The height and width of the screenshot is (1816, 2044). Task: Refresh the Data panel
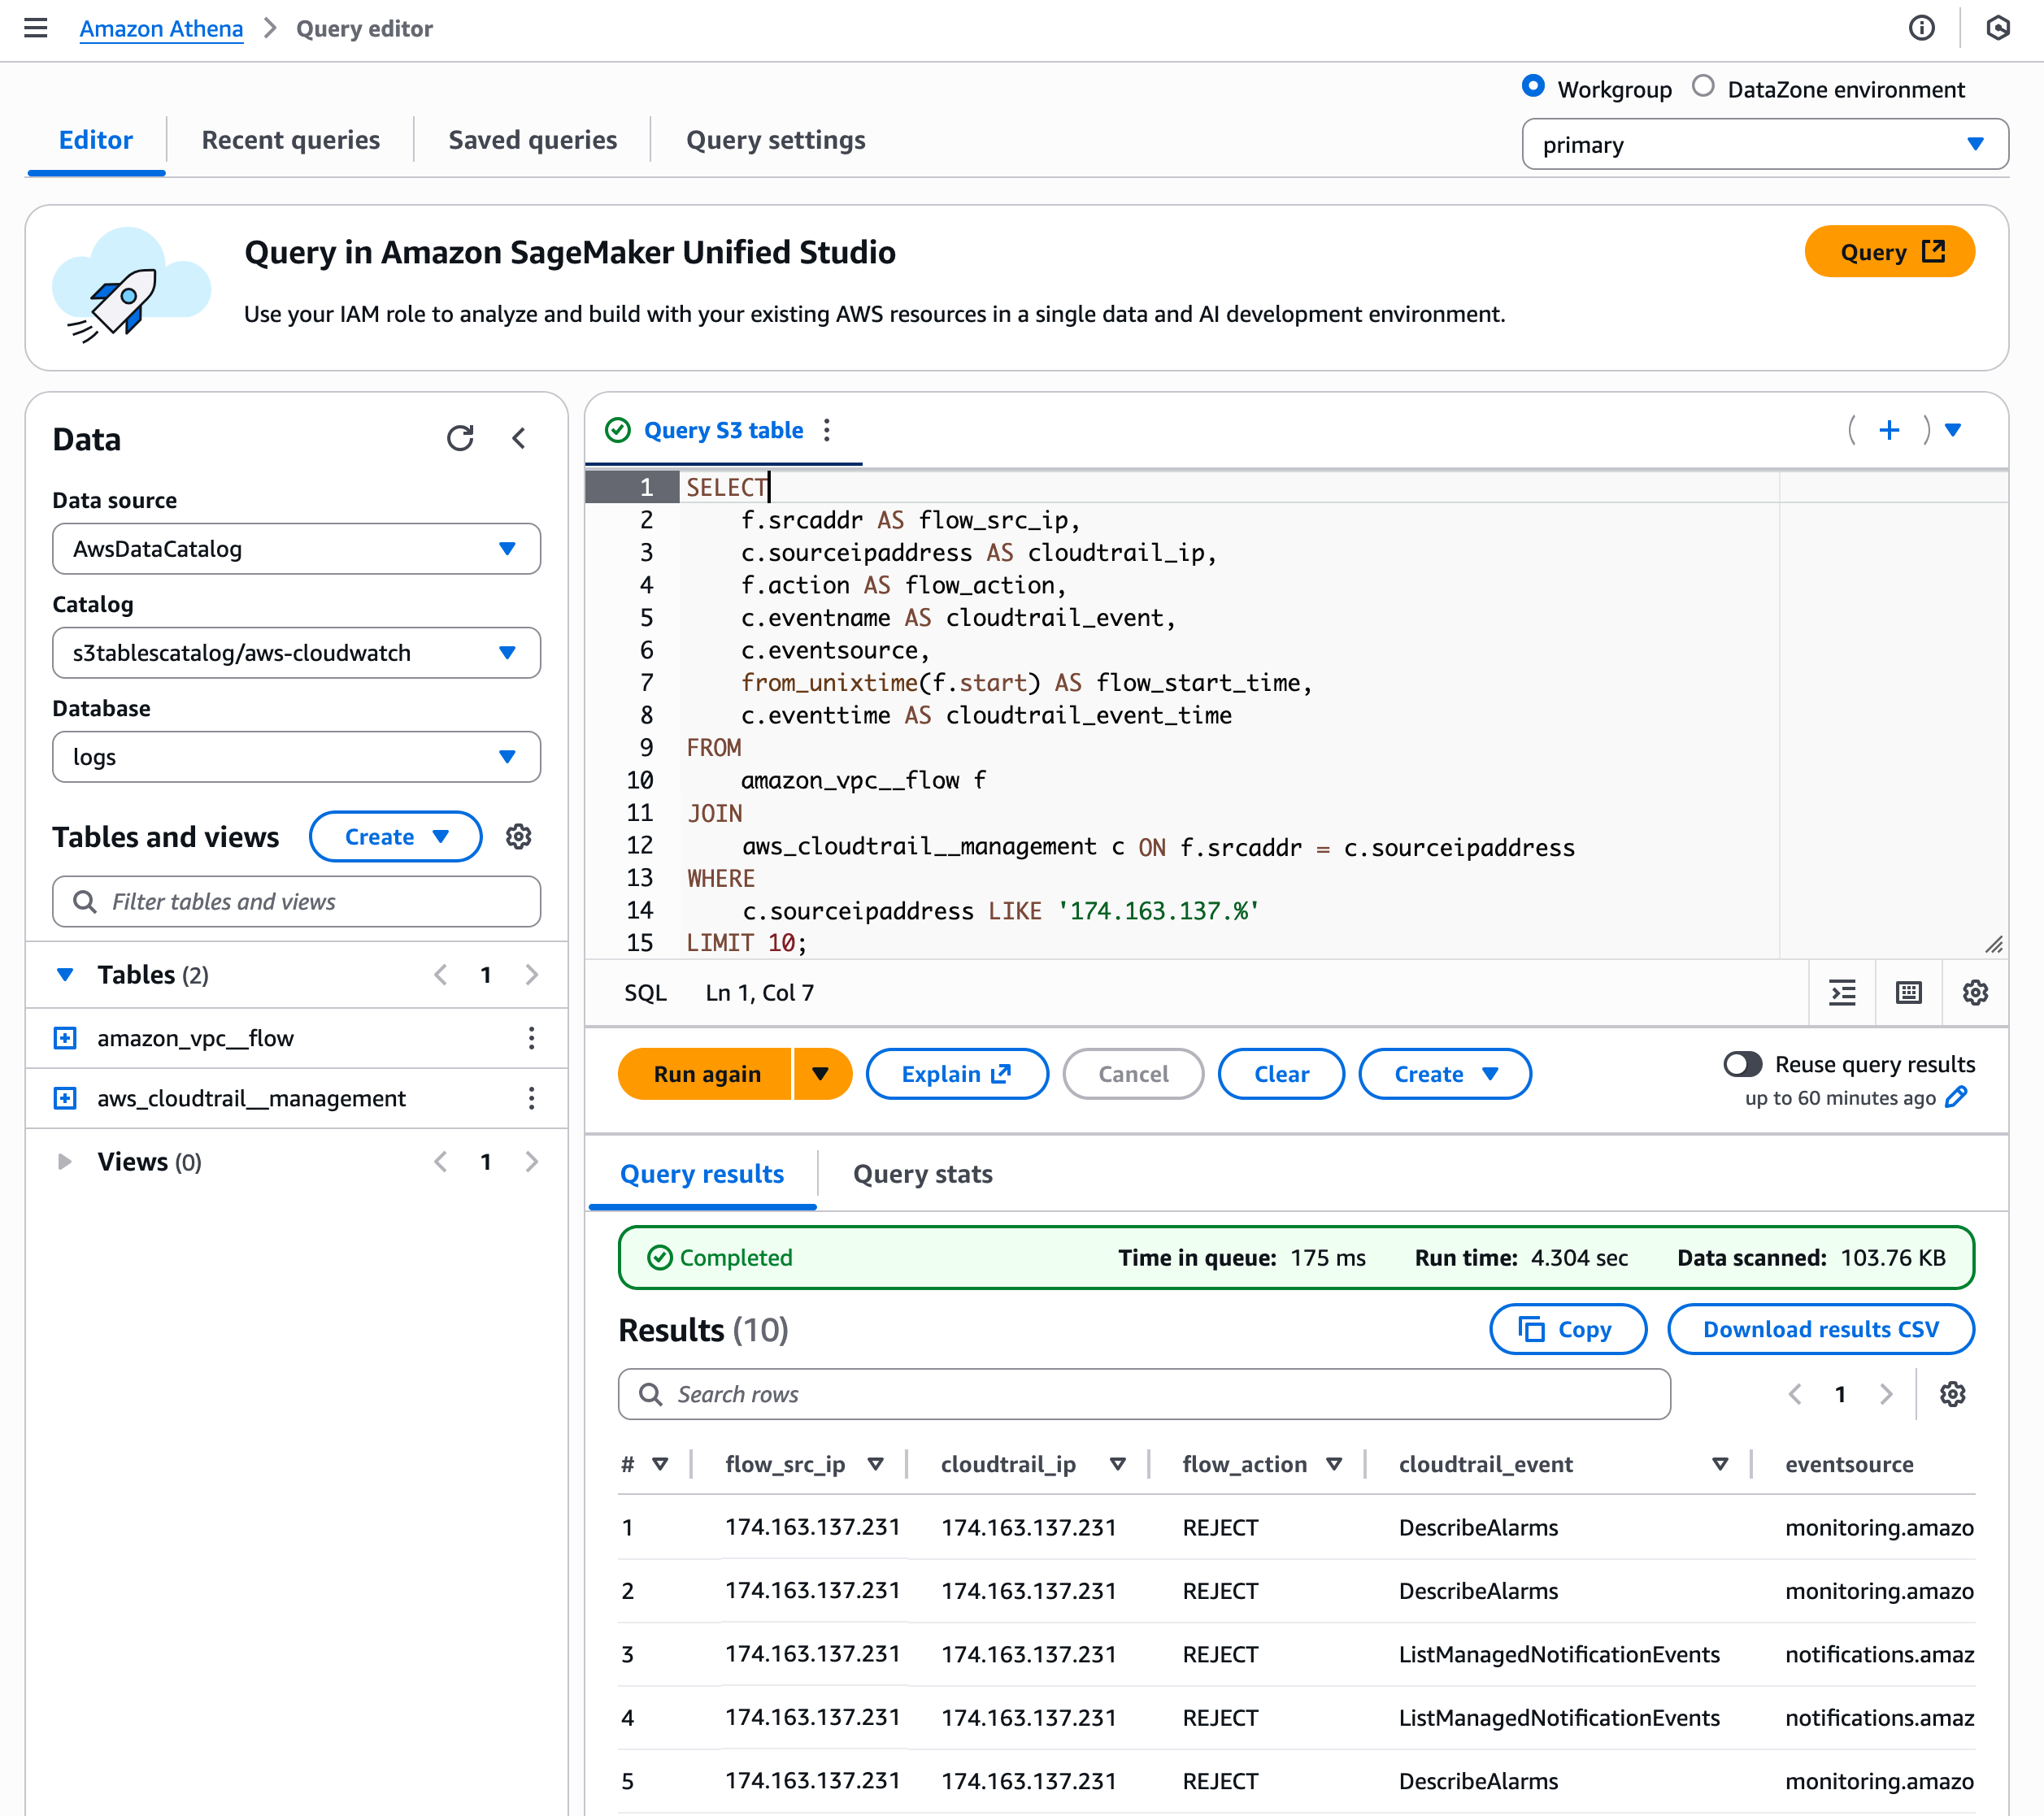[460, 438]
